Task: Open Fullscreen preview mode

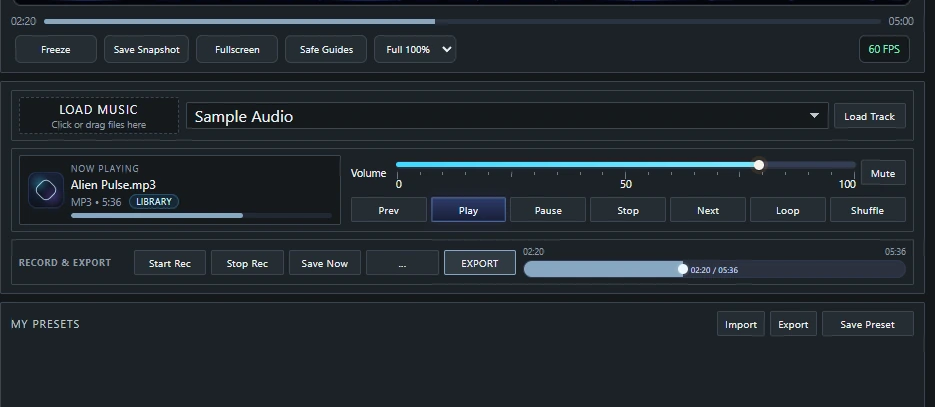Action: coord(237,49)
